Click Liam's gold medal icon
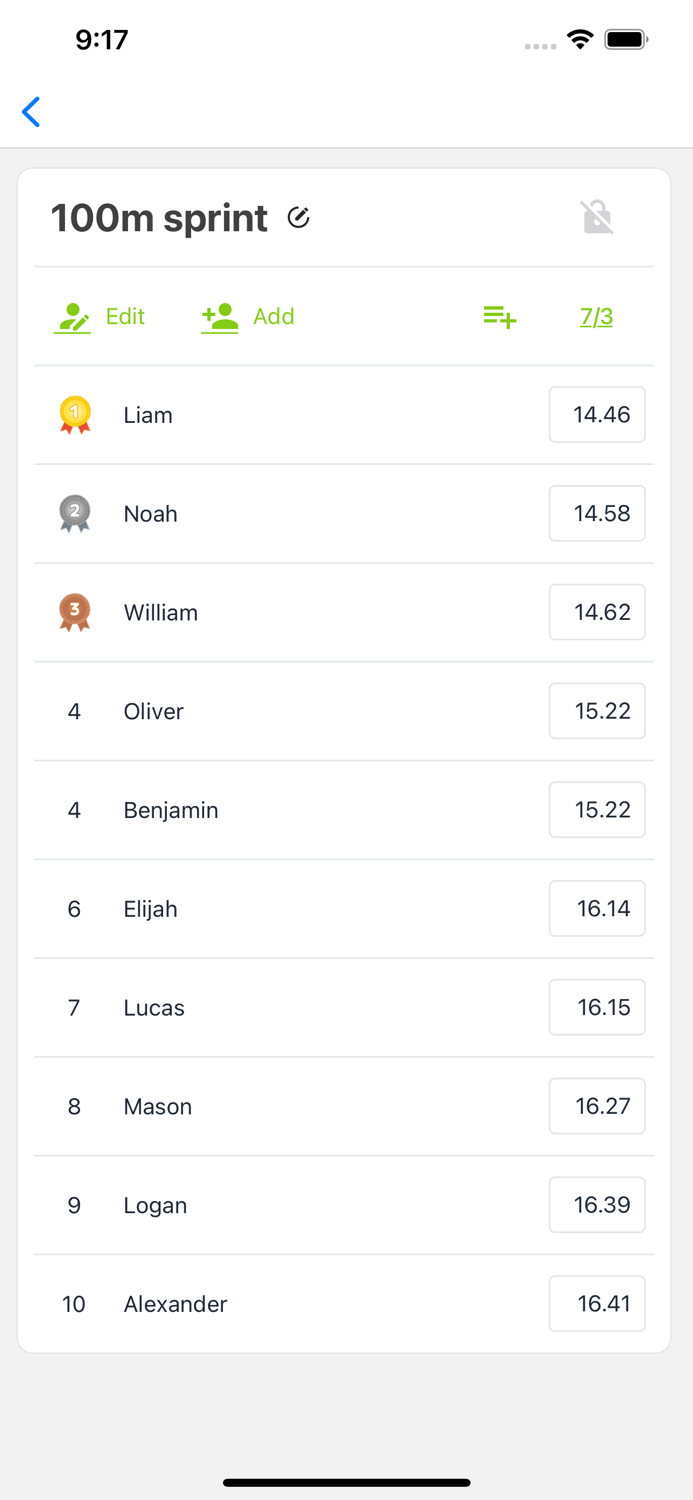 pos(74,414)
